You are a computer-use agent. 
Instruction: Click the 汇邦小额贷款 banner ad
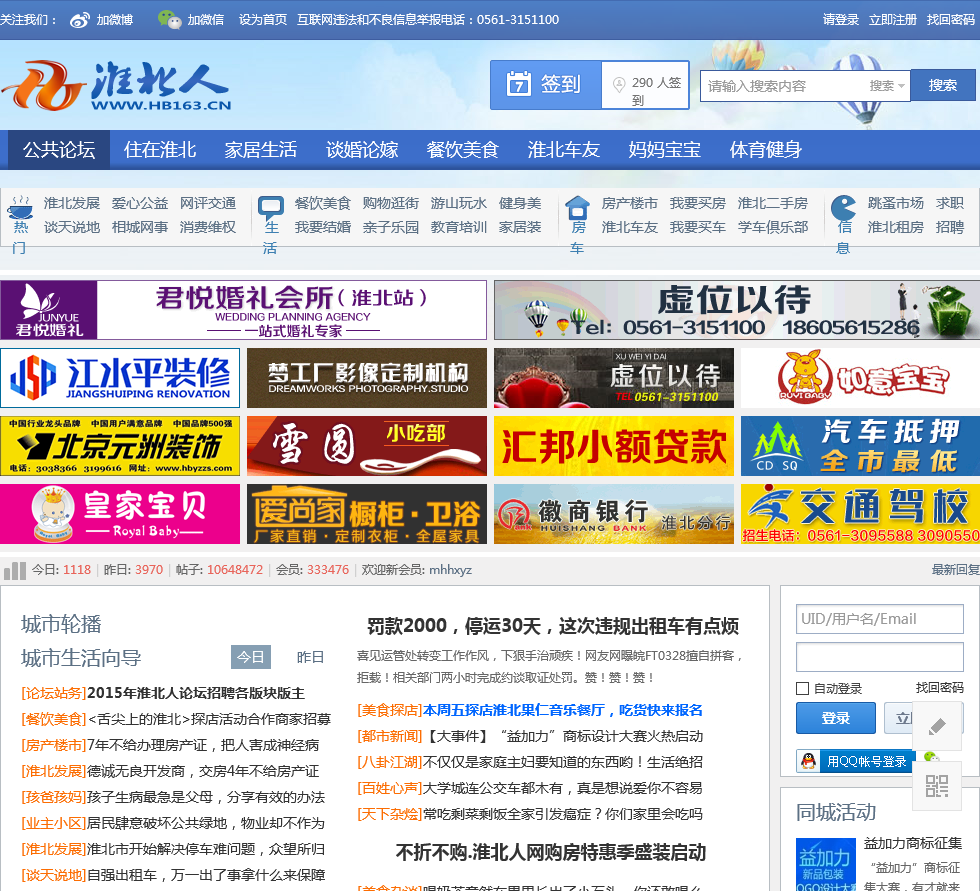point(614,446)
